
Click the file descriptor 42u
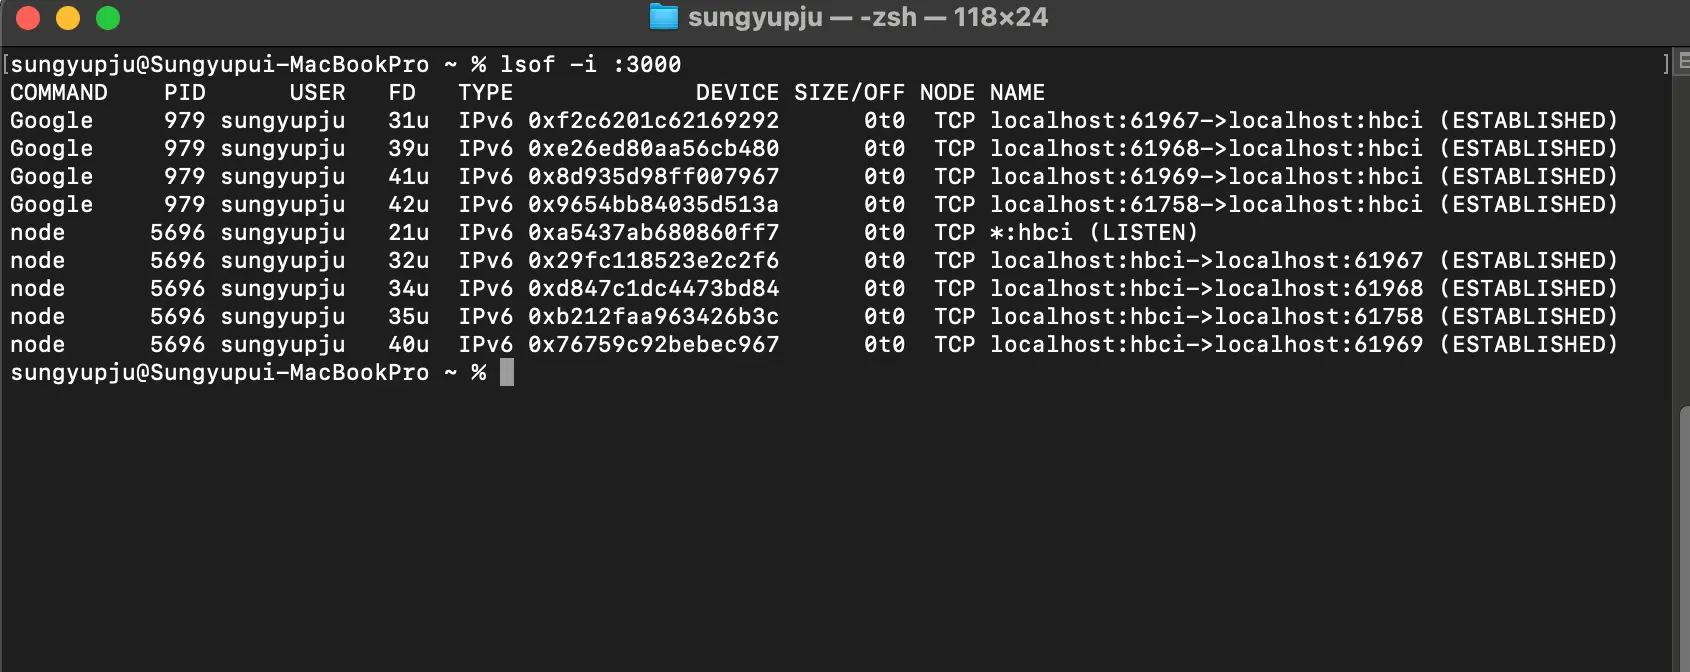[408, 204]
